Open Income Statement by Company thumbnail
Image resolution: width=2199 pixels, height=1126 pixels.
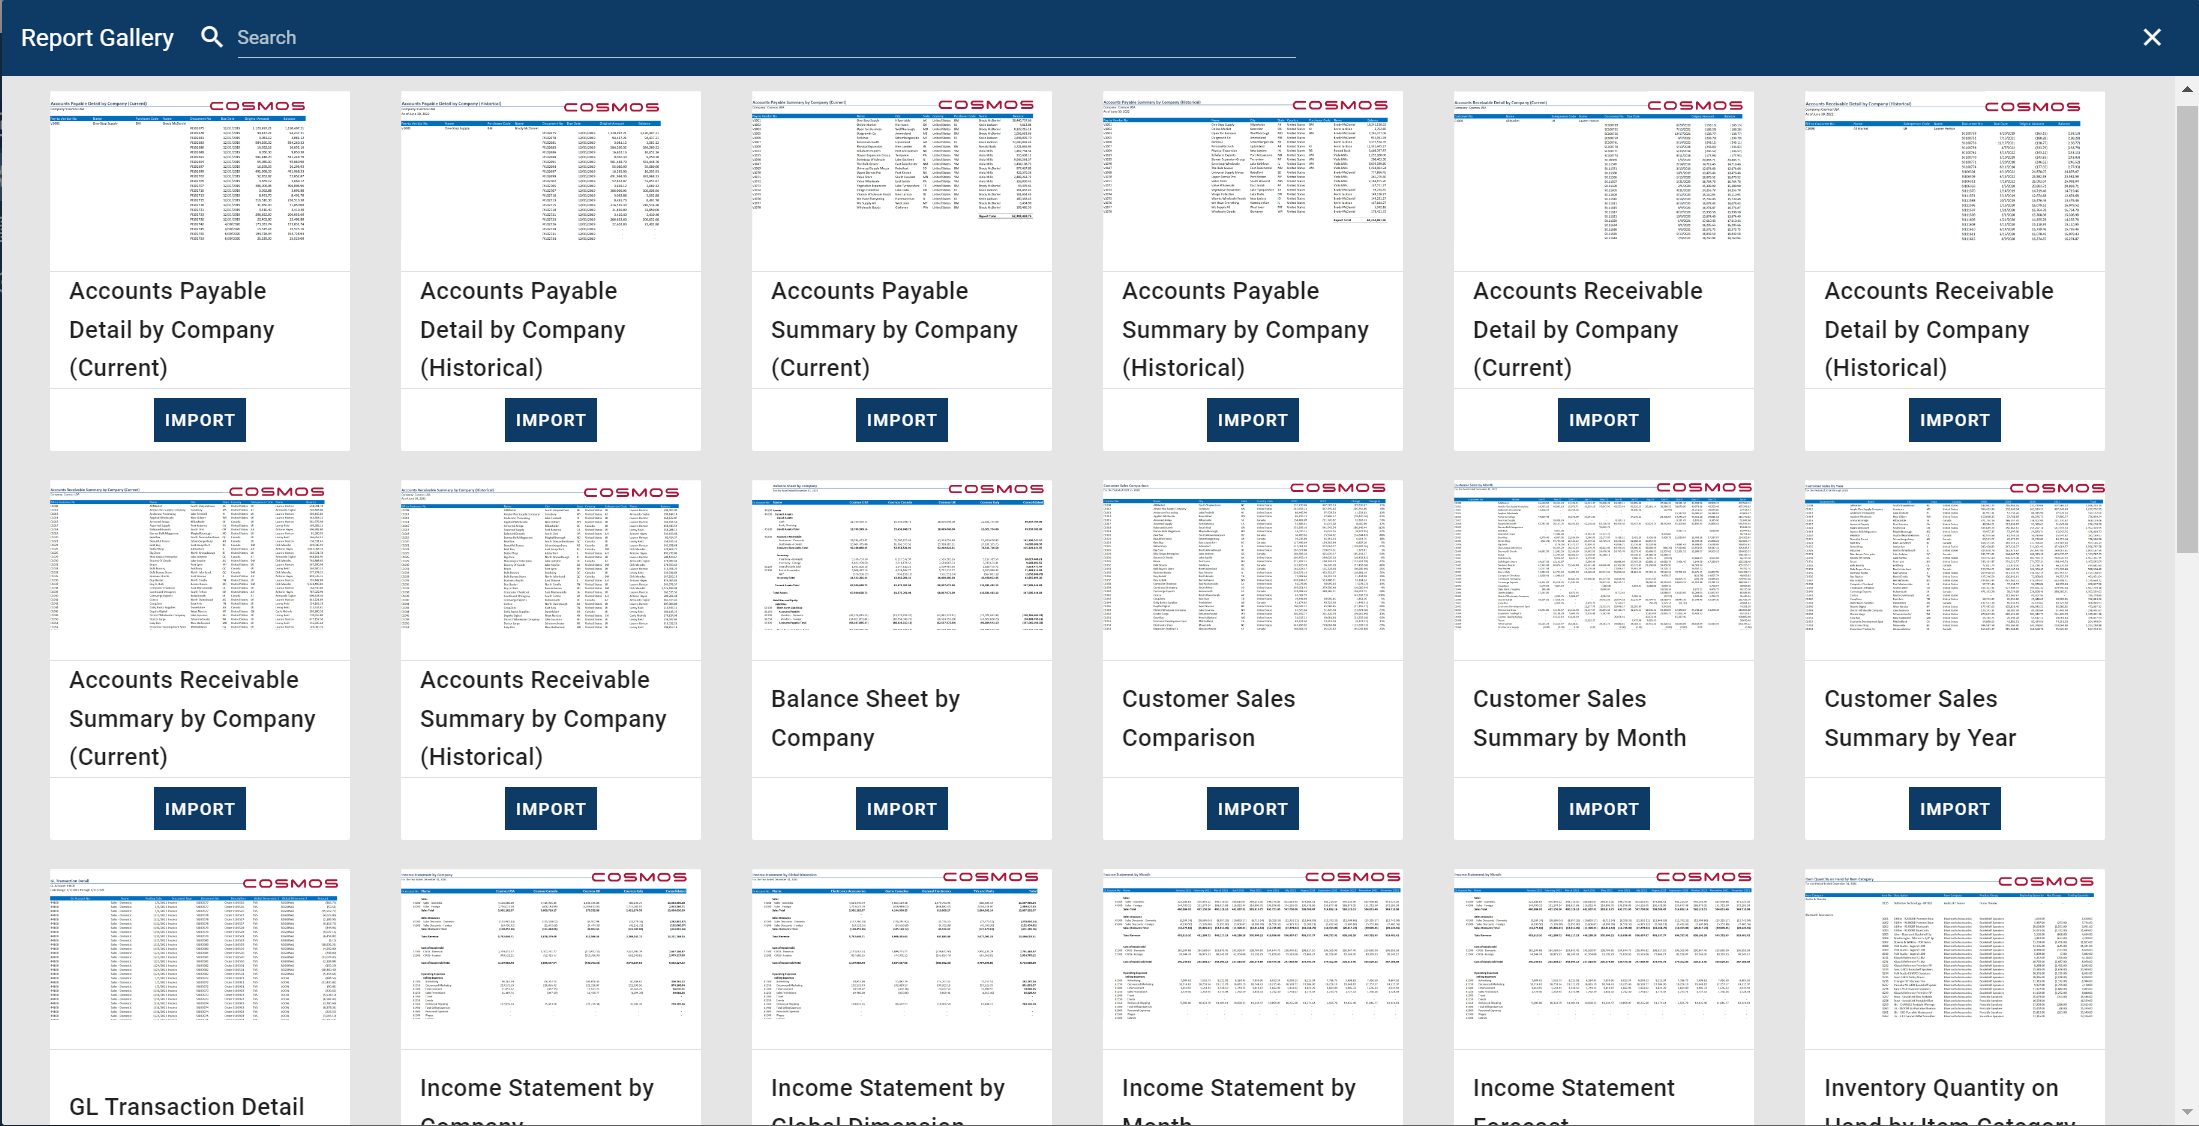[551, 959]
